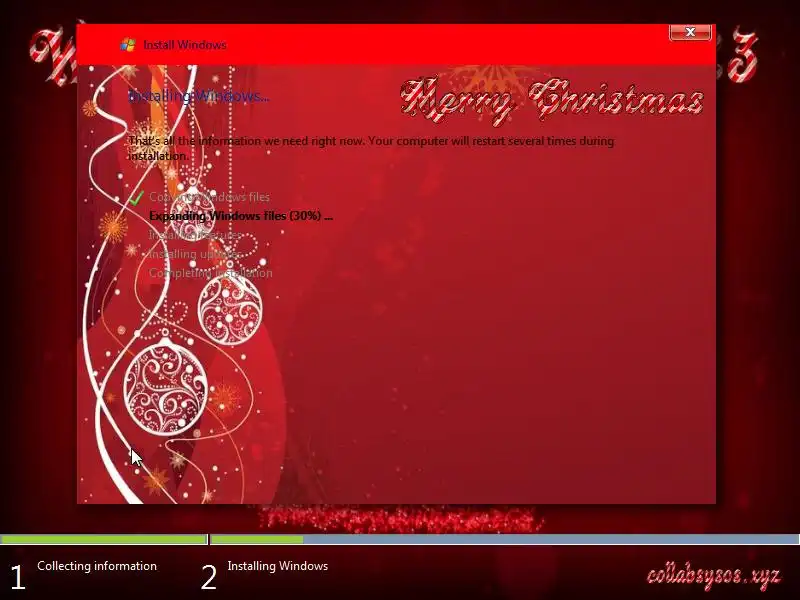Click the 'Installing Windows' stage label at bottom
This screenshot has width=800, height=600.
[x=278, y=566]
